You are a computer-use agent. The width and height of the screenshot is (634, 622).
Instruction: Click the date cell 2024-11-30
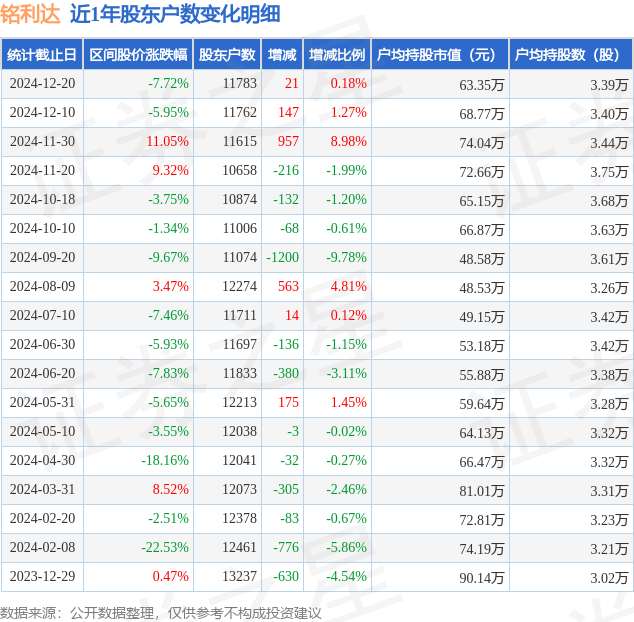click(42, 142)
